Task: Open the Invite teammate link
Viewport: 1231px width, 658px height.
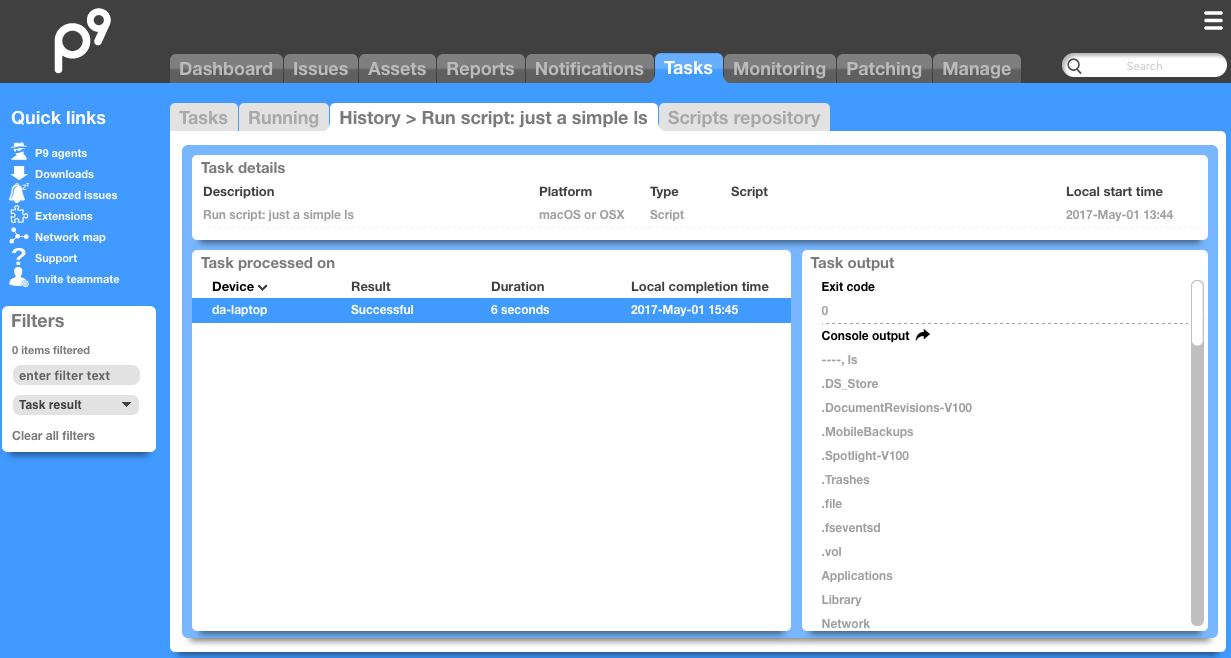Action: pos(77,279)
